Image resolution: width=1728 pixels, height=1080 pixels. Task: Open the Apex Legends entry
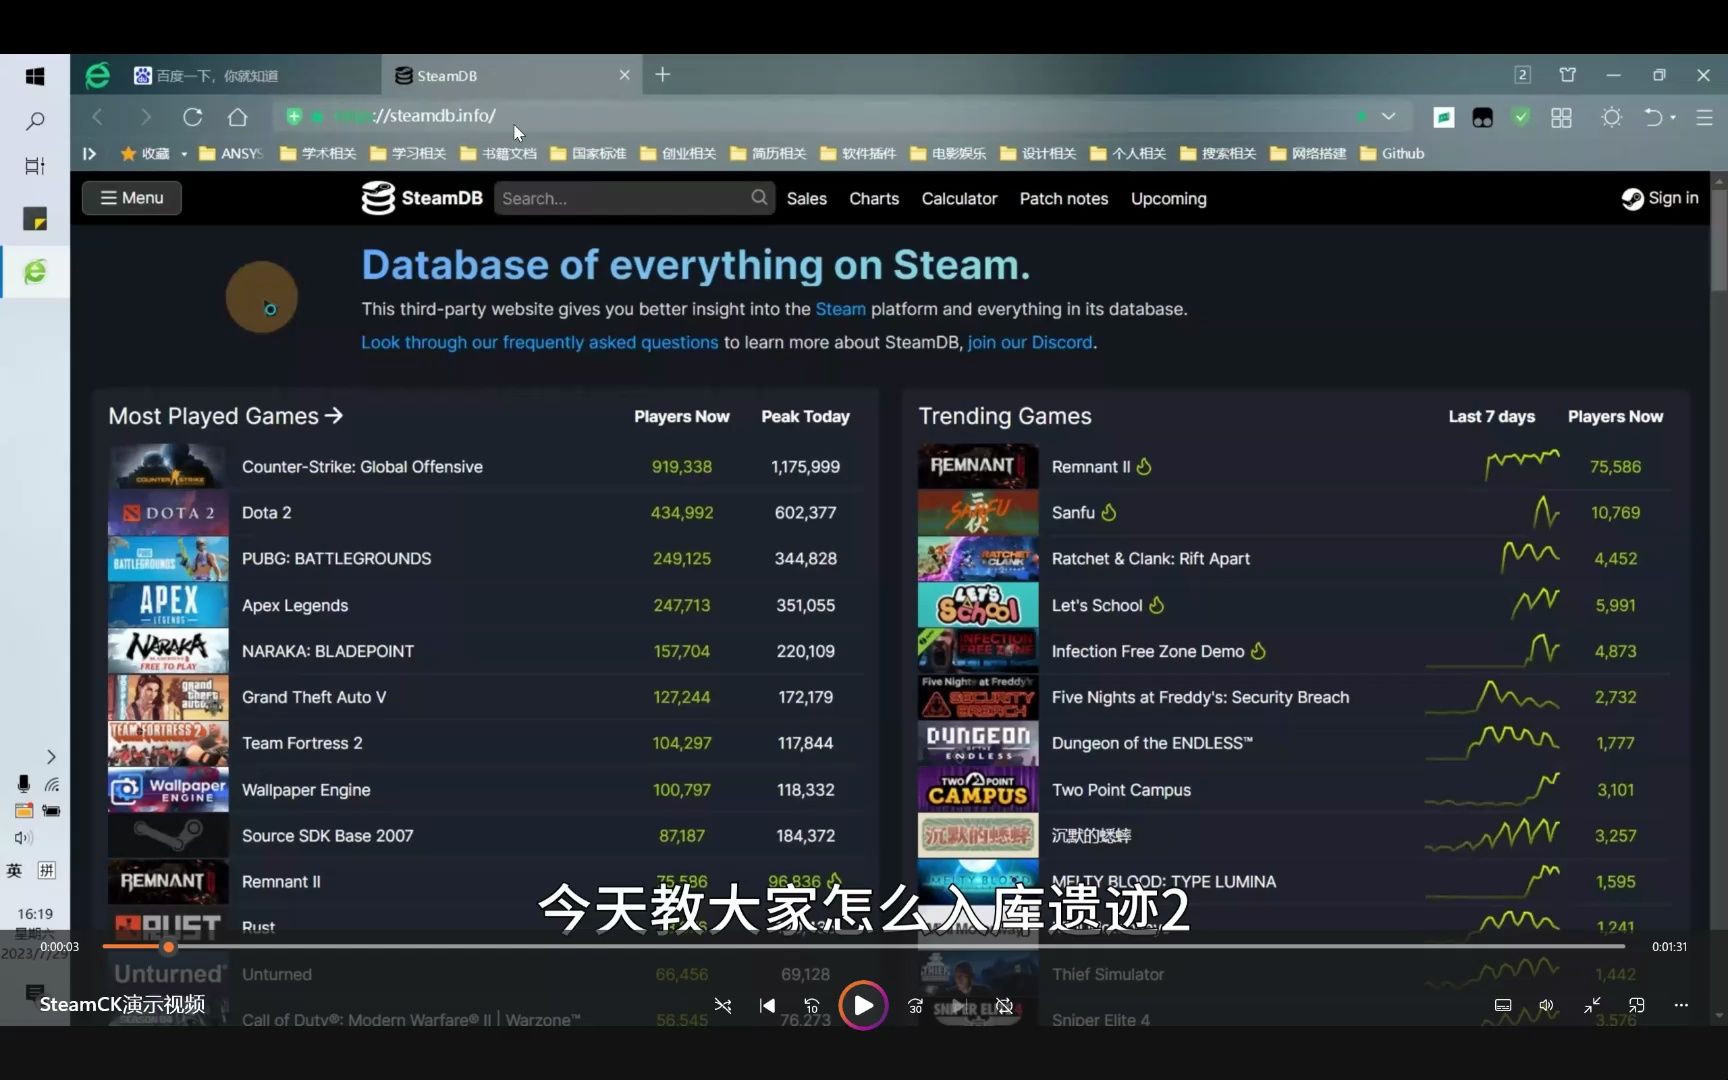[x=295, y=605]
